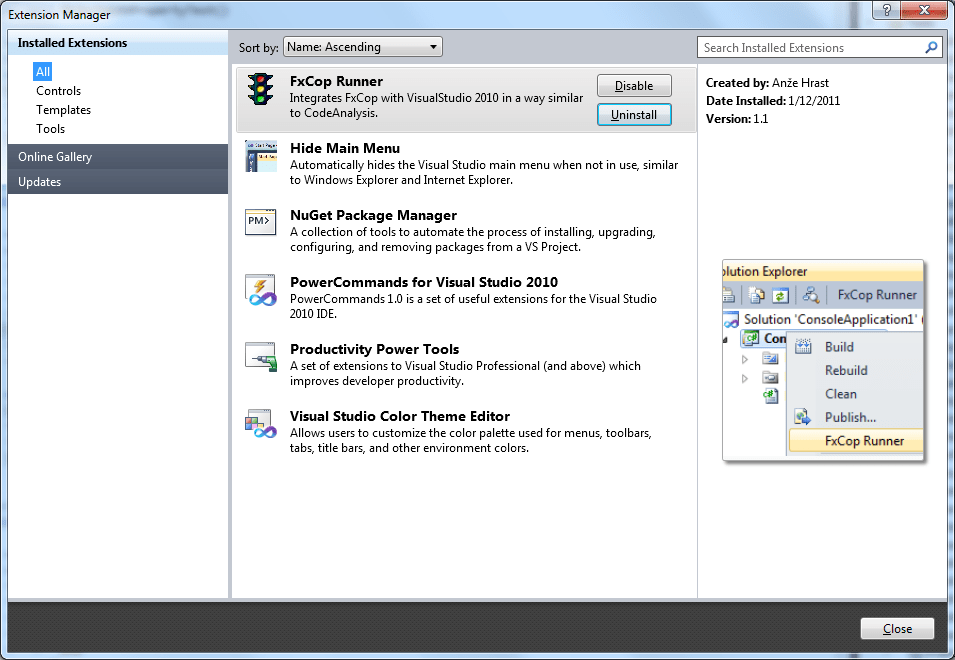Click the search magnifier icon

[931, 47]
